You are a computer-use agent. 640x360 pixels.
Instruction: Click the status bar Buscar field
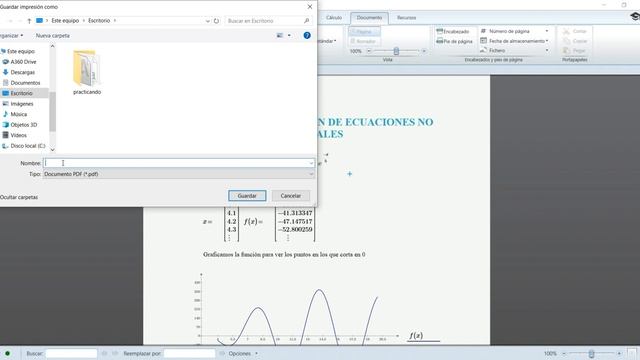(71, 353)
